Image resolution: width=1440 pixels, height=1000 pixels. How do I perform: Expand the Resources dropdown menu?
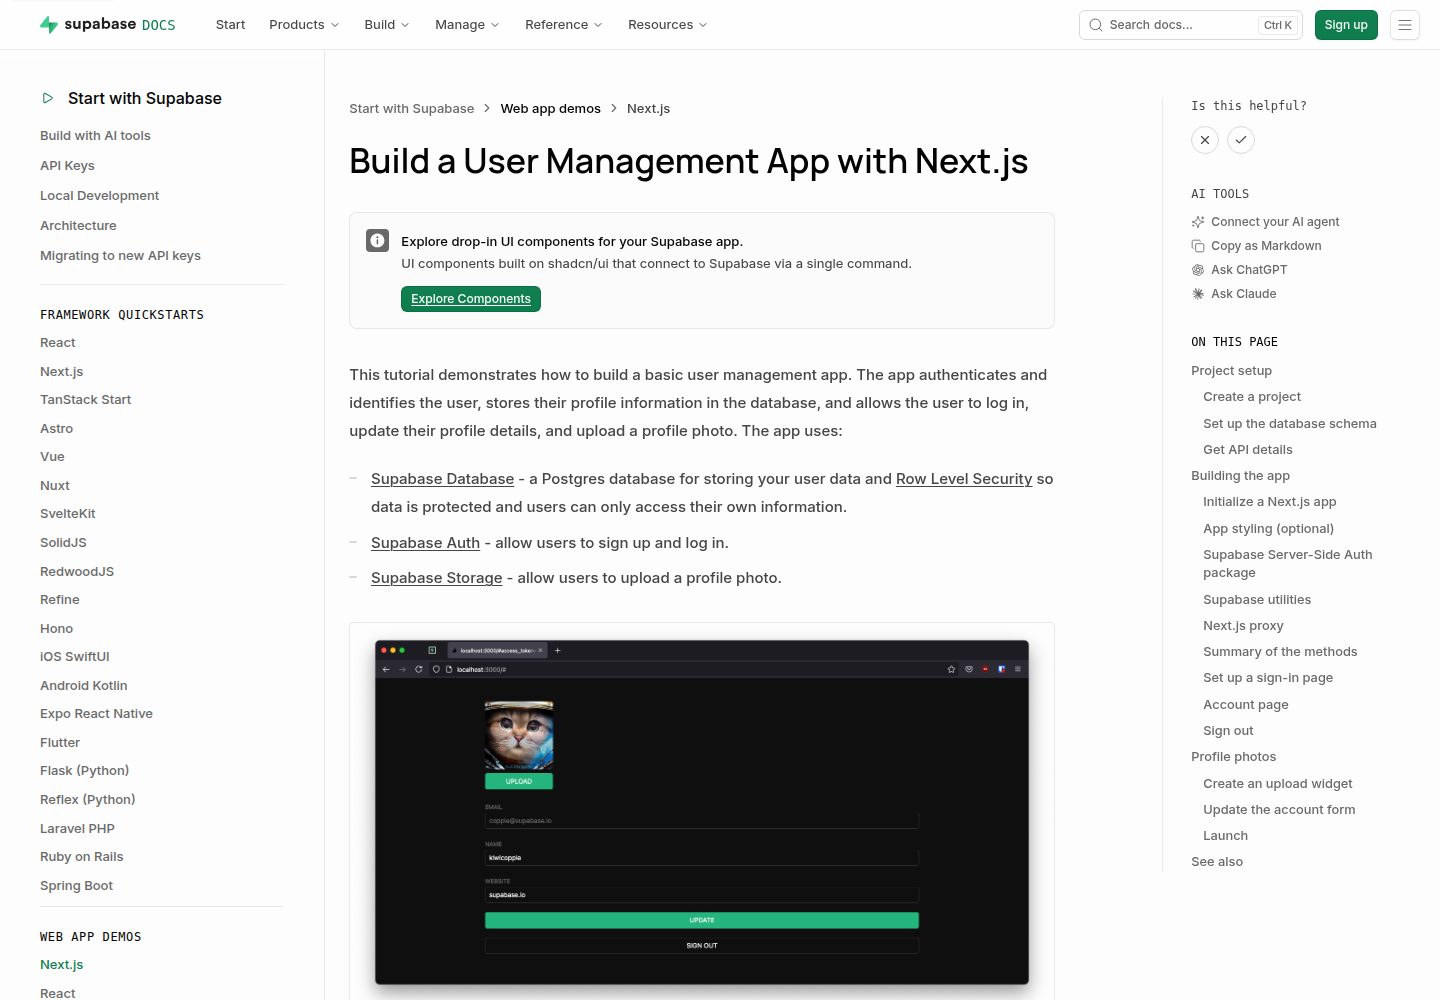click(x=668, y=25)
